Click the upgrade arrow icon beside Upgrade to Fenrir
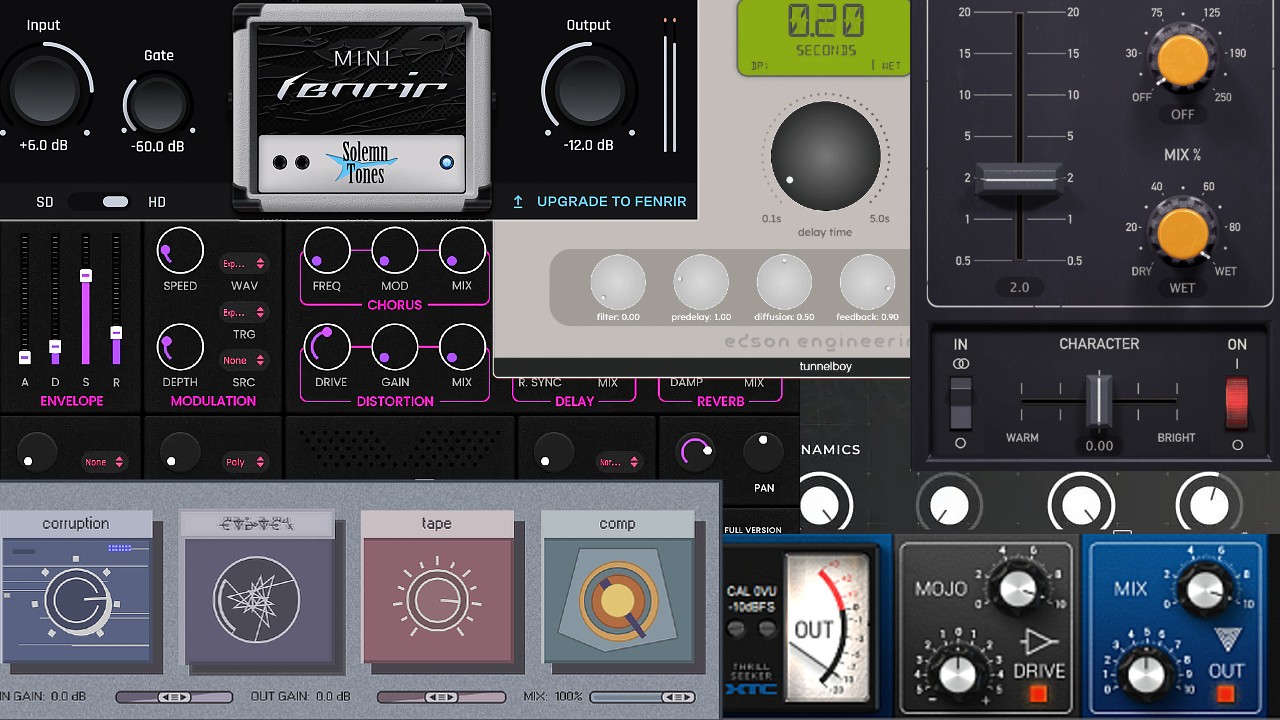This screenshot has height=720, width=1280. 518,201
